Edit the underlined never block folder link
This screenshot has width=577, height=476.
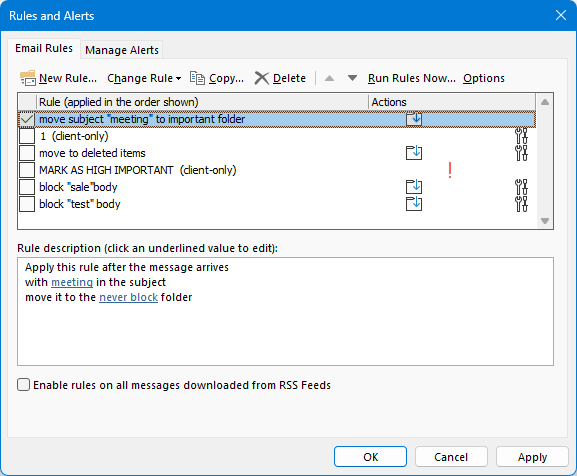(x=128, y=297)
